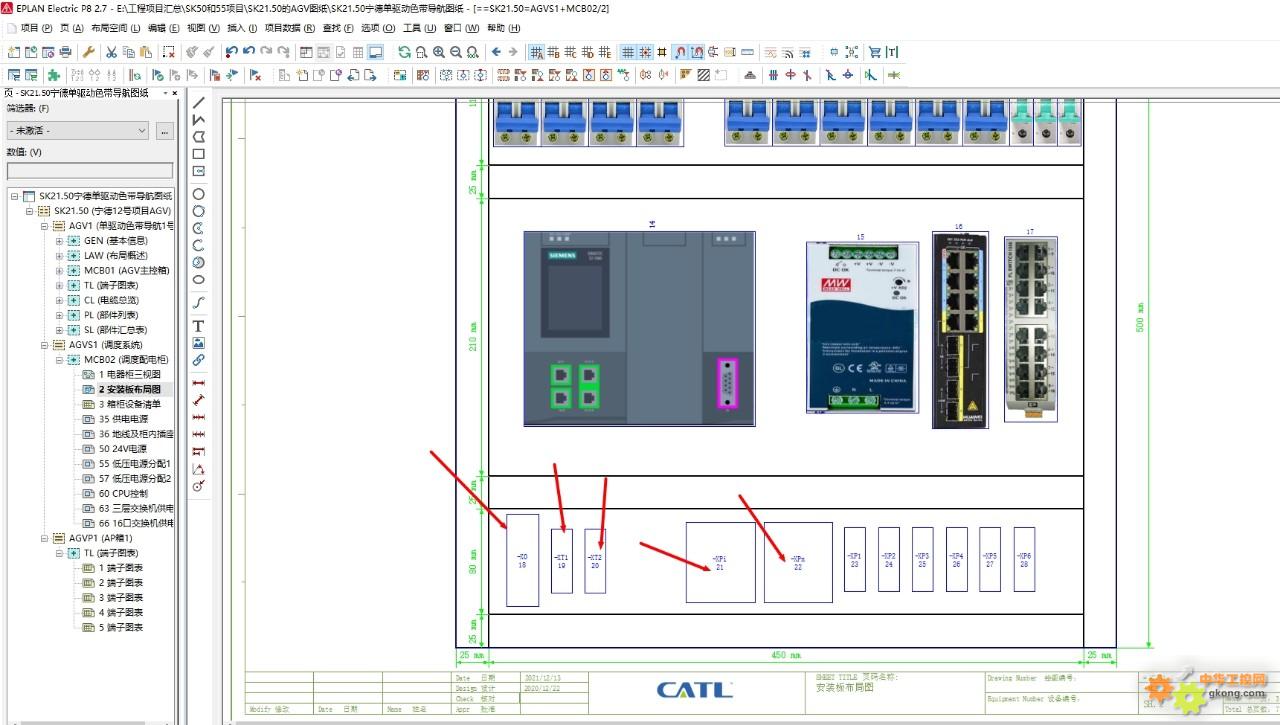Select the Hyperlink tool

click(x=199, y=360)
